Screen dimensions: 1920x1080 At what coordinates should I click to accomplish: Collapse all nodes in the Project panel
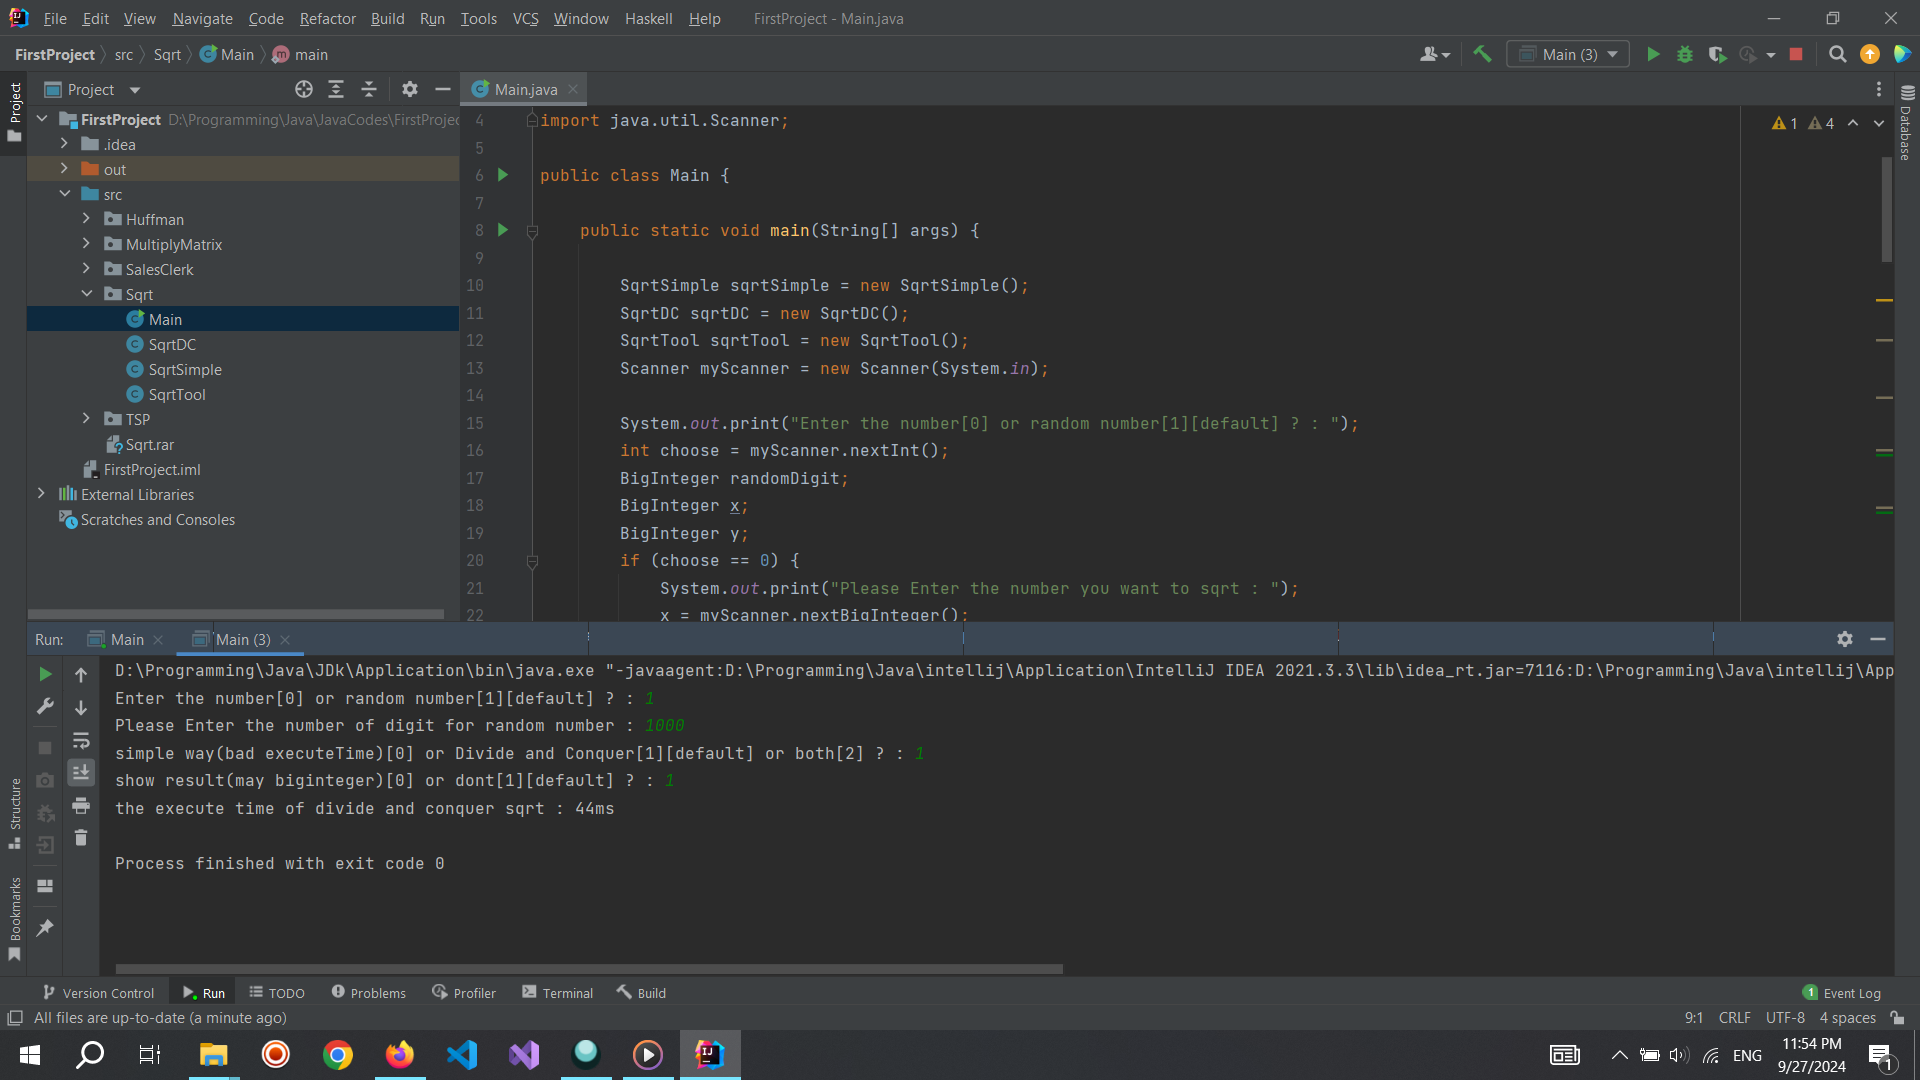click(x=369, y=90)
